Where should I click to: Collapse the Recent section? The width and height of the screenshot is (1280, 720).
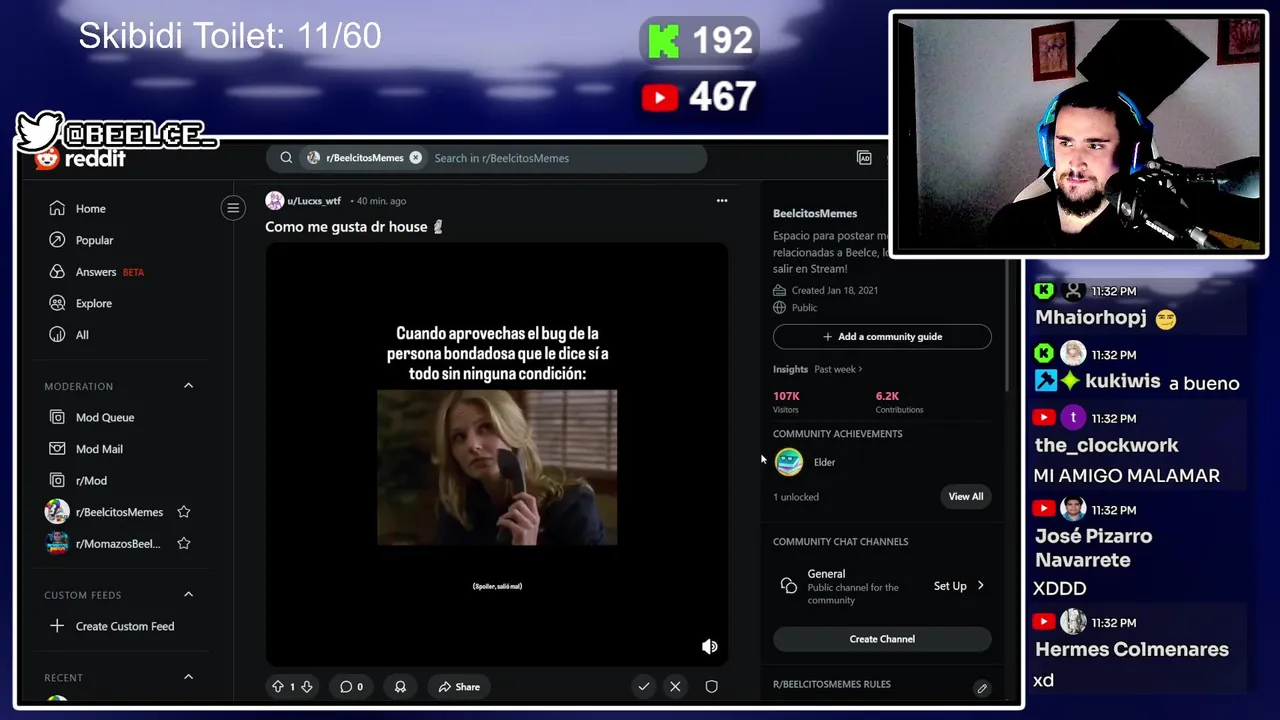coord(188,678)
